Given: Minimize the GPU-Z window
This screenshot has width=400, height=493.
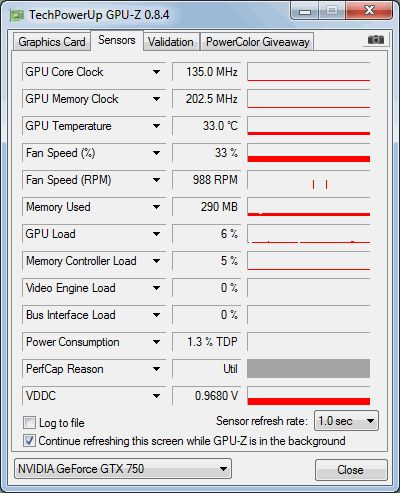Looking at the screenshot, I should coord(305,12).
